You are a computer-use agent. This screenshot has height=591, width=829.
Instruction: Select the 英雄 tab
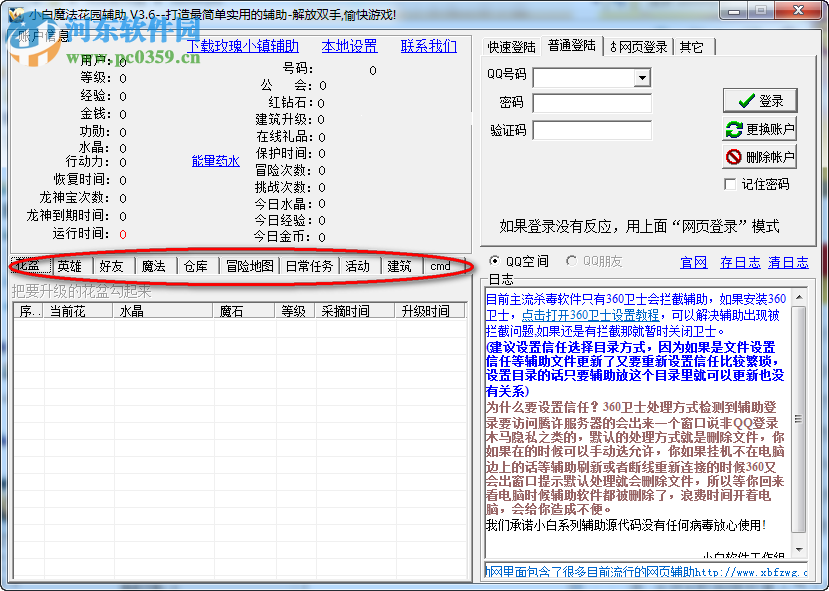[72, 266]
